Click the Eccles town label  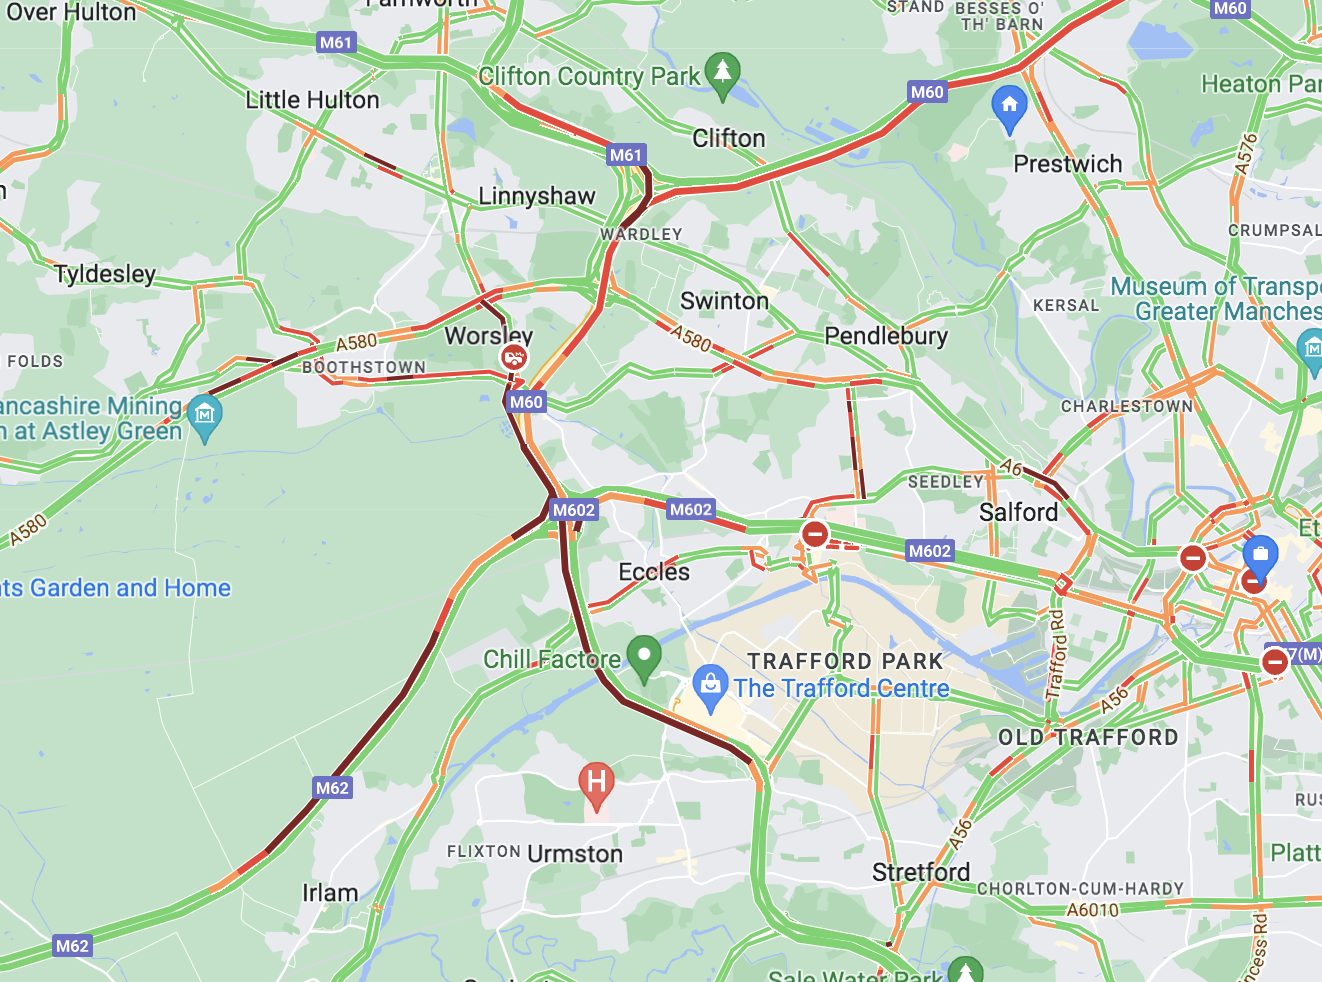[654, 572]
